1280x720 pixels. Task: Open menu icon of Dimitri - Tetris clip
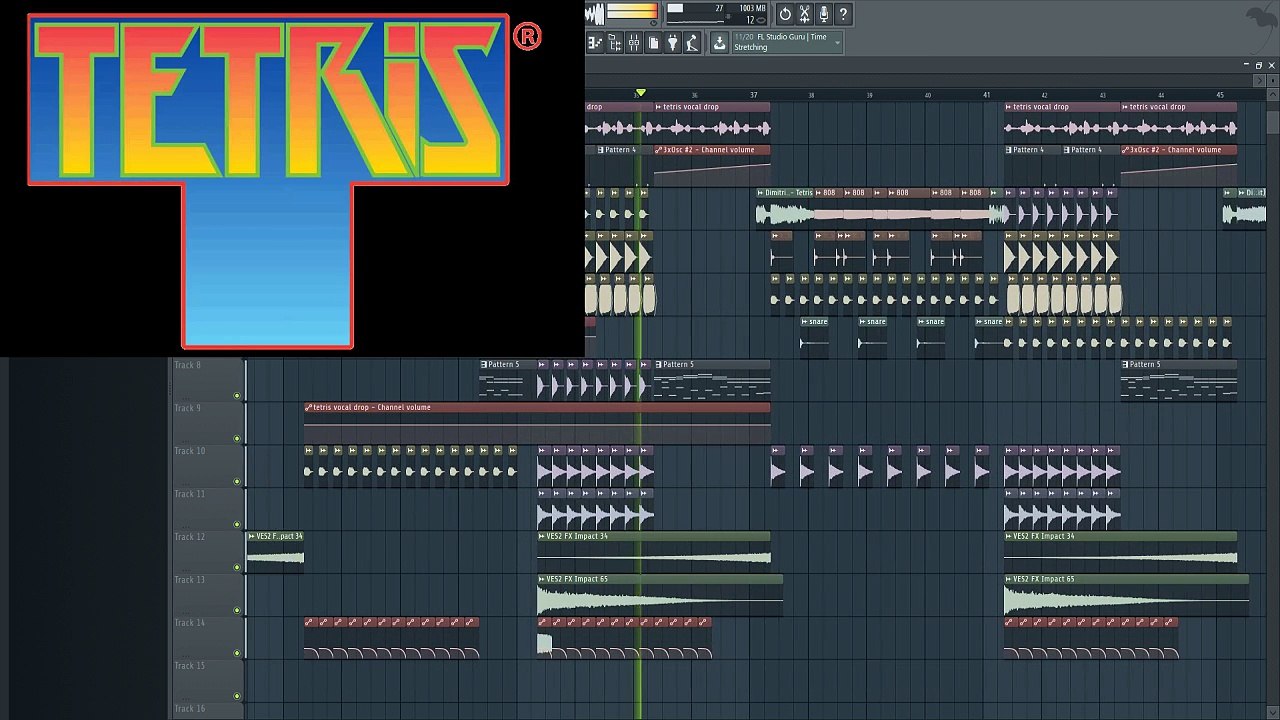pyautogui.click(x=760, y=192)
